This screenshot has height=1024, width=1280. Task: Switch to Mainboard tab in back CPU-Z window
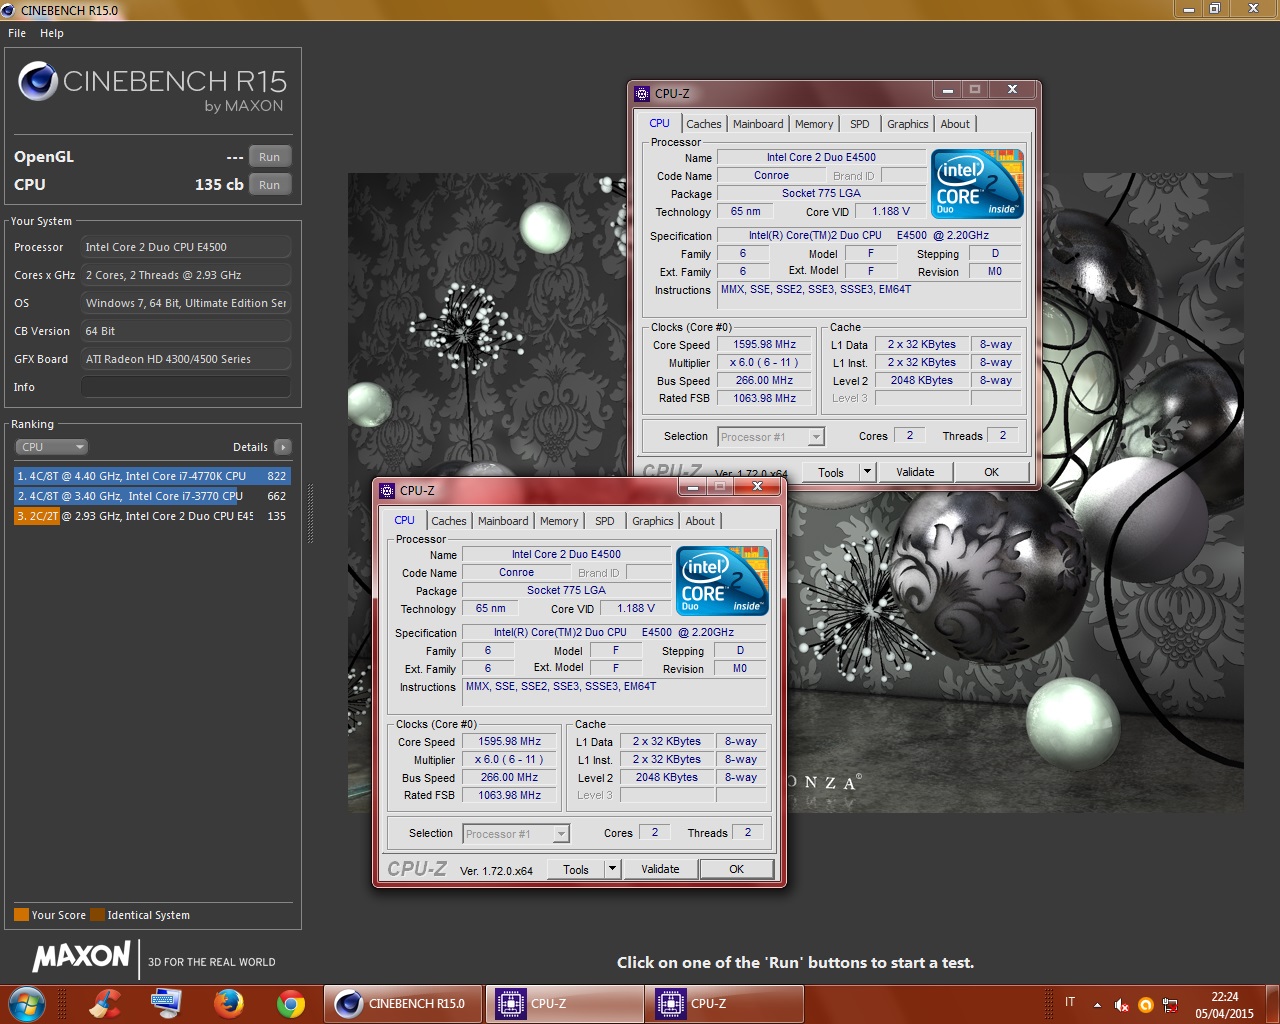point(758,124)
